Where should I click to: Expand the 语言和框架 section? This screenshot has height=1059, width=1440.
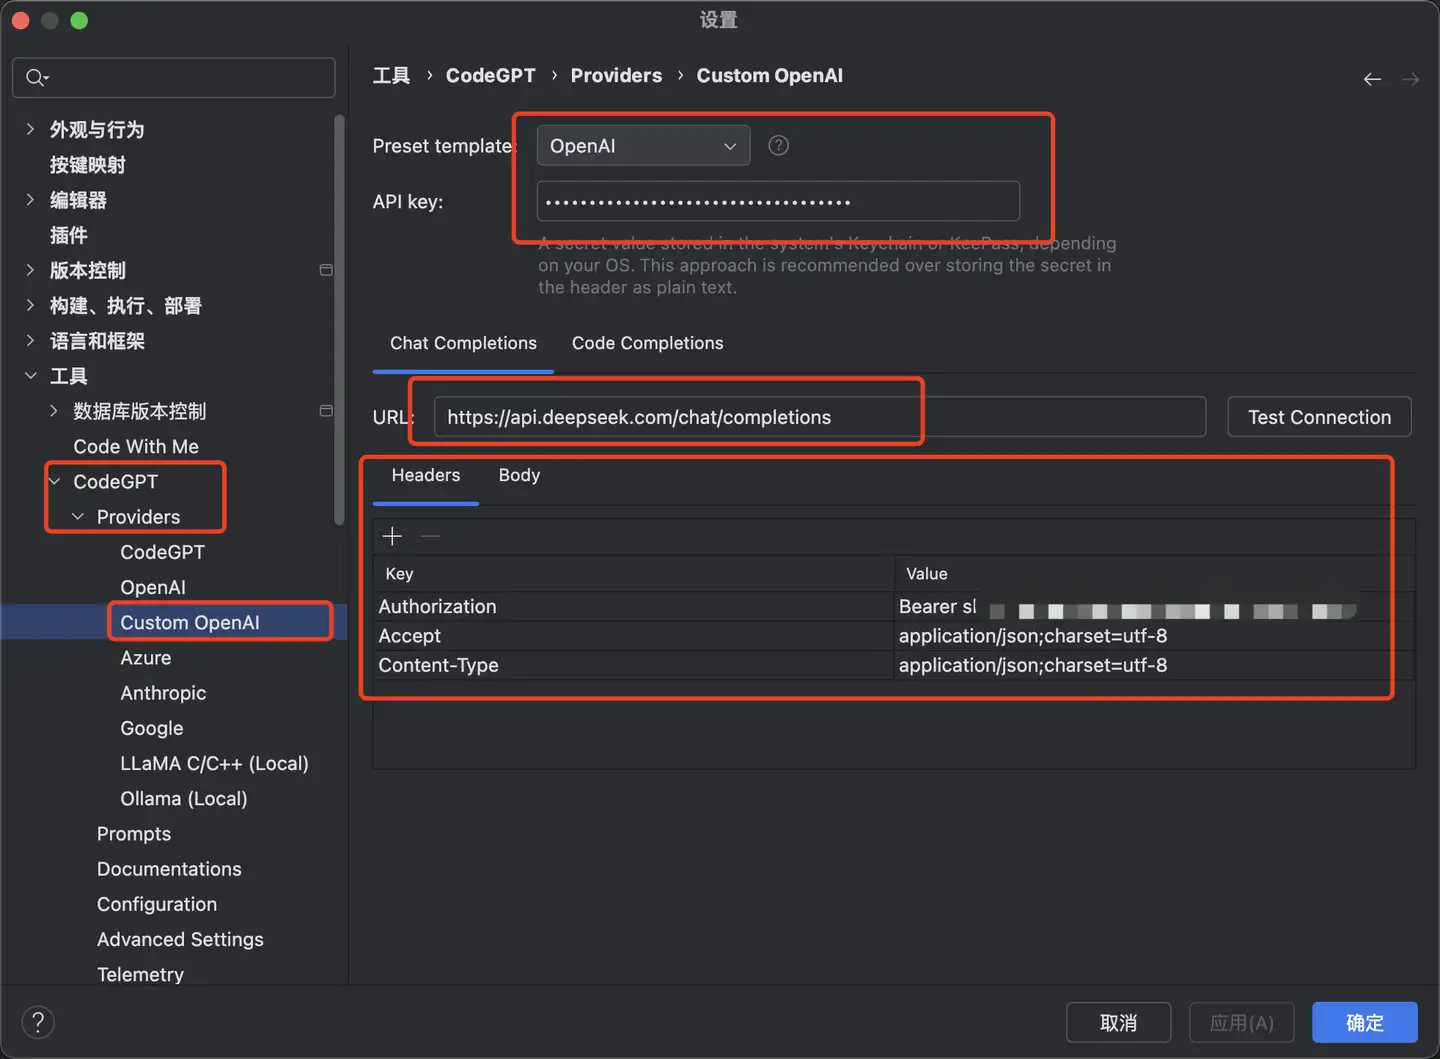pyautogui.click(x=30, y=341)
